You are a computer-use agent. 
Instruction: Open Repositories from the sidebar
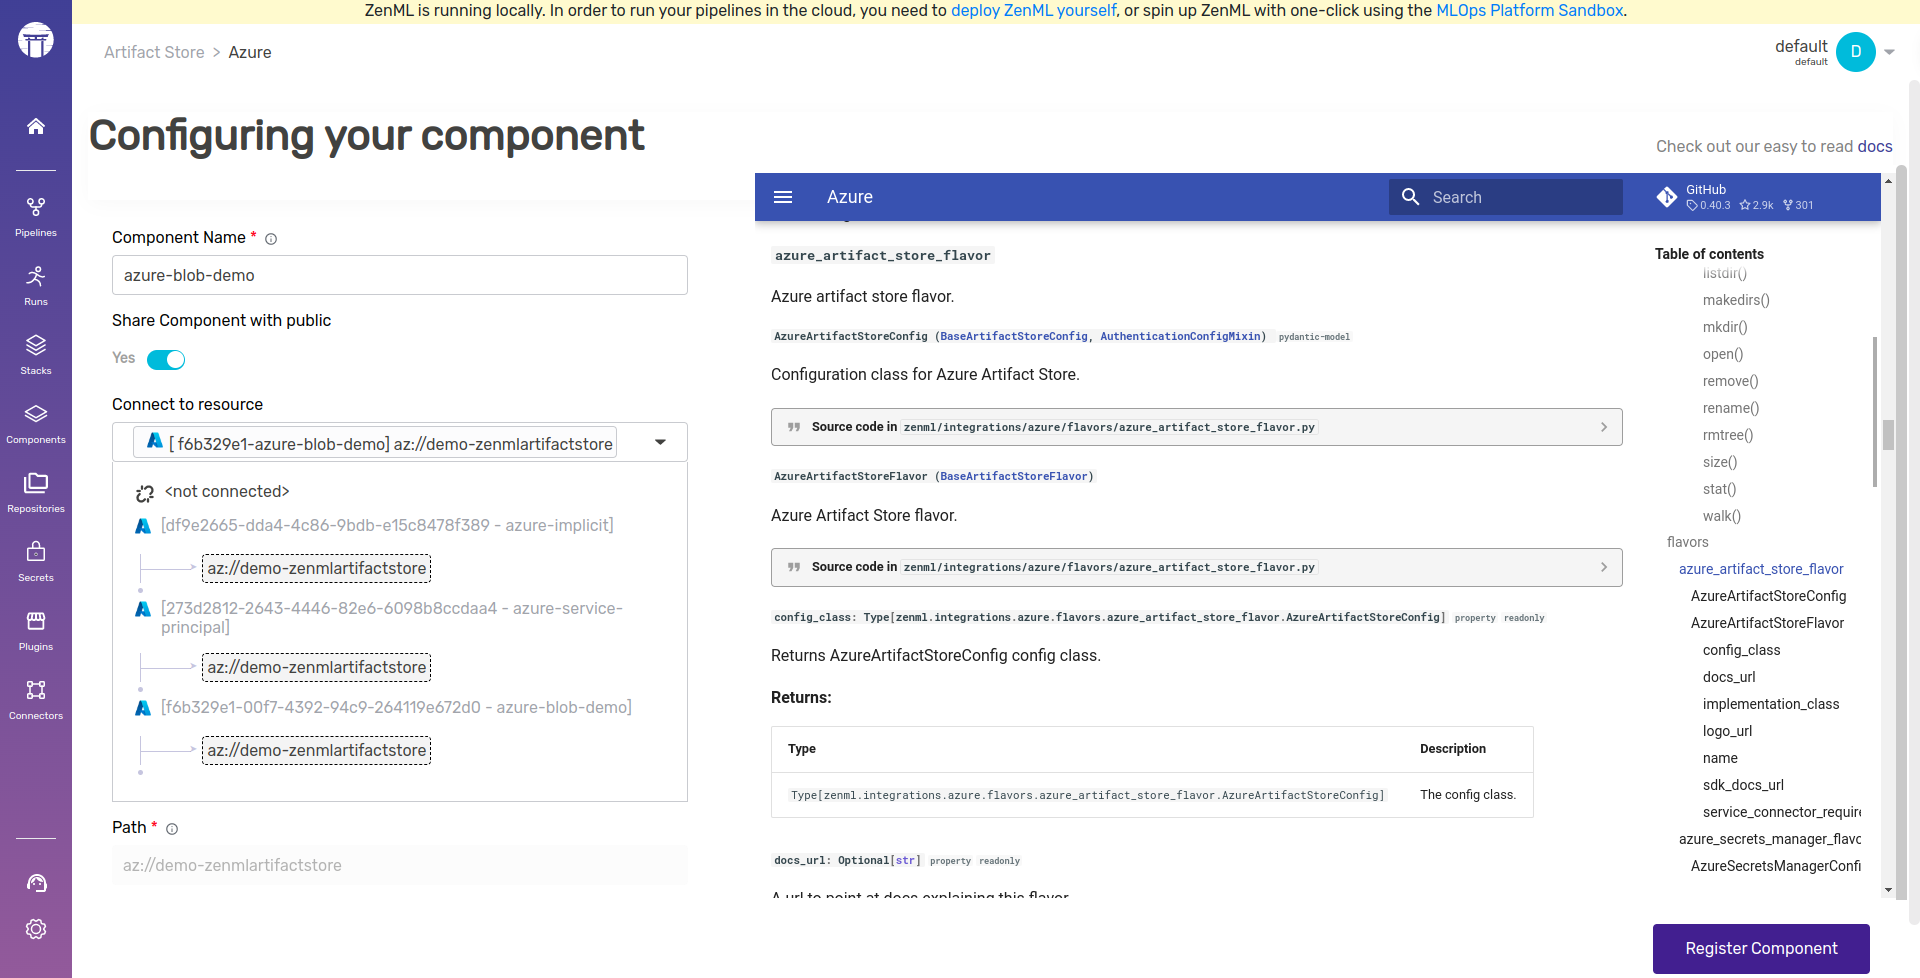point(36,490)
